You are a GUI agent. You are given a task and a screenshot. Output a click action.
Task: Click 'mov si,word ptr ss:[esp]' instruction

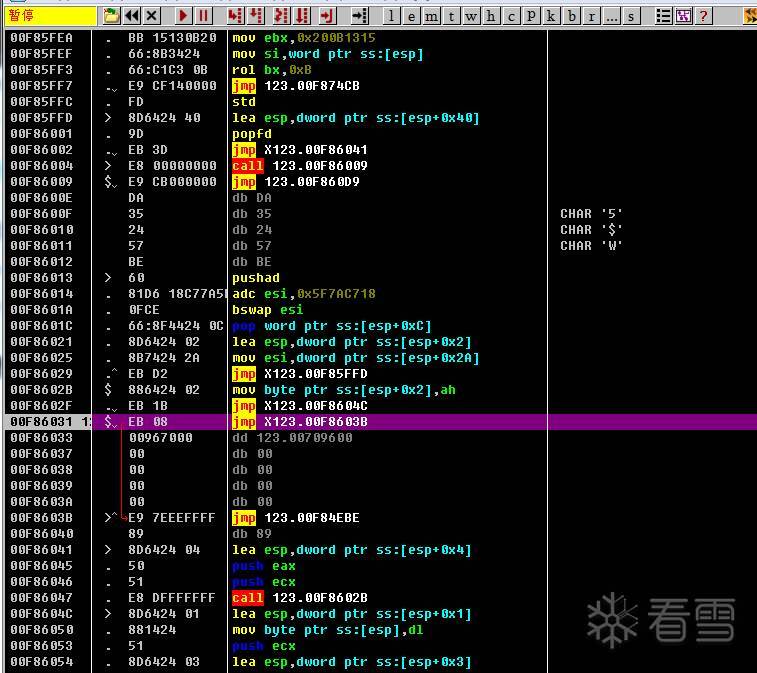(327, 54)
